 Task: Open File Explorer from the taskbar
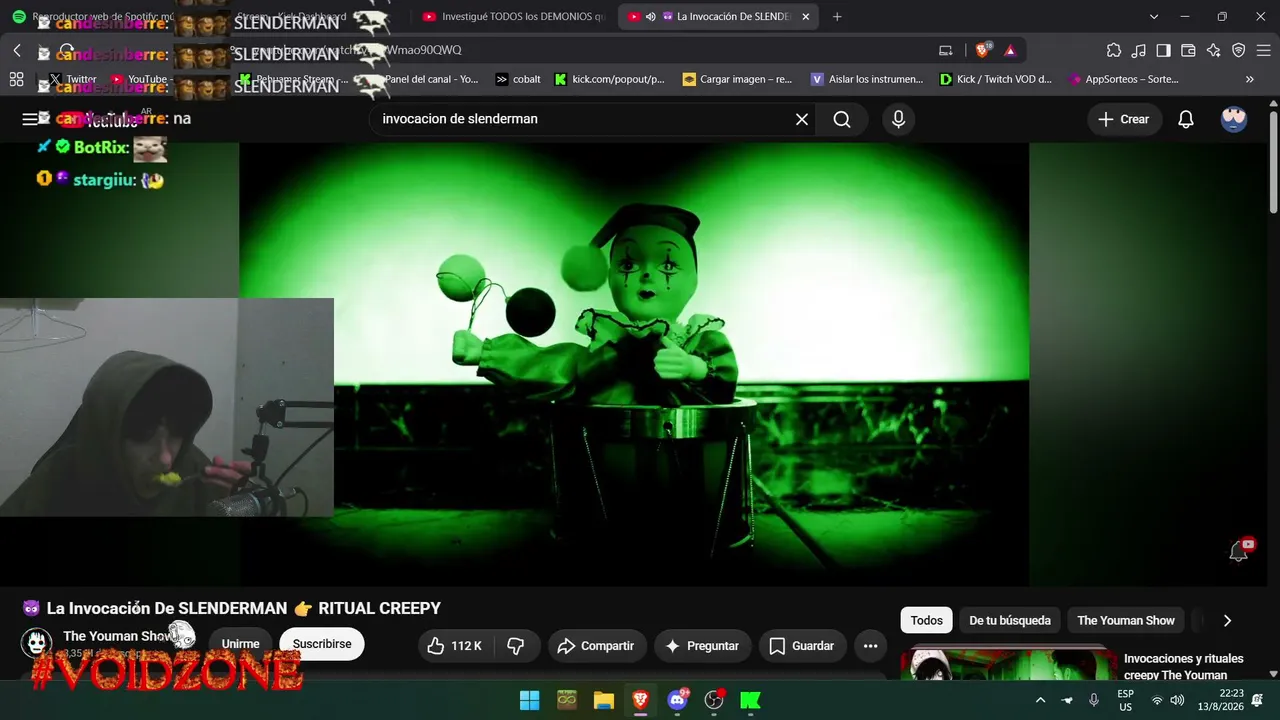pyautogui.click(x=603, y=700)
